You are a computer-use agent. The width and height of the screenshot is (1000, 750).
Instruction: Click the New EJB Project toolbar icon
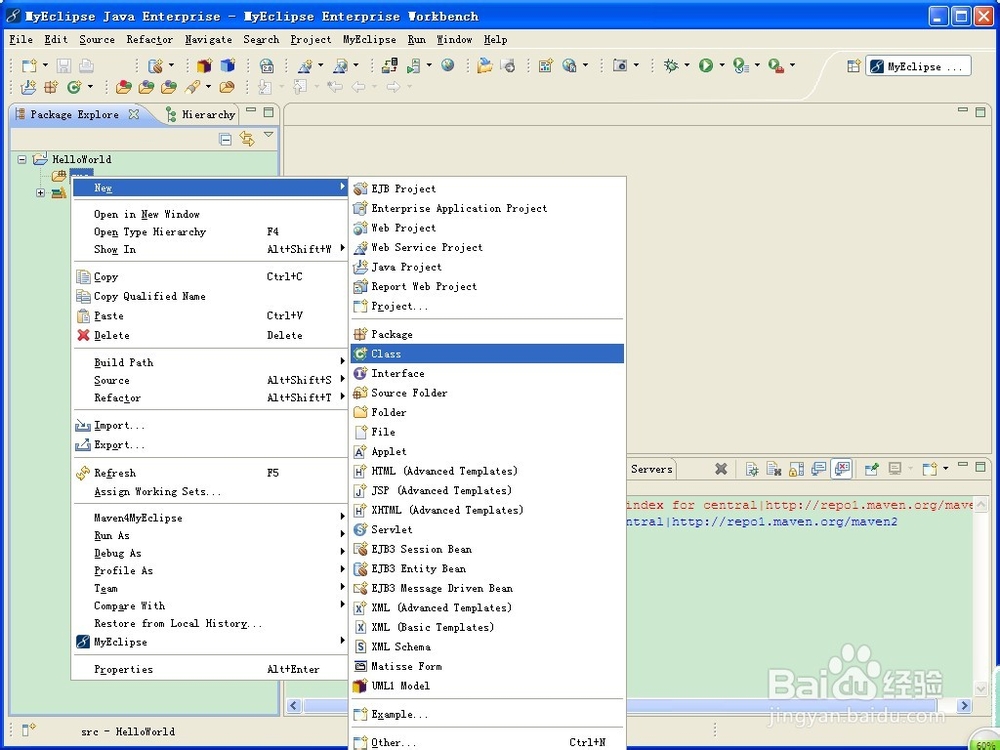point(155,65)
